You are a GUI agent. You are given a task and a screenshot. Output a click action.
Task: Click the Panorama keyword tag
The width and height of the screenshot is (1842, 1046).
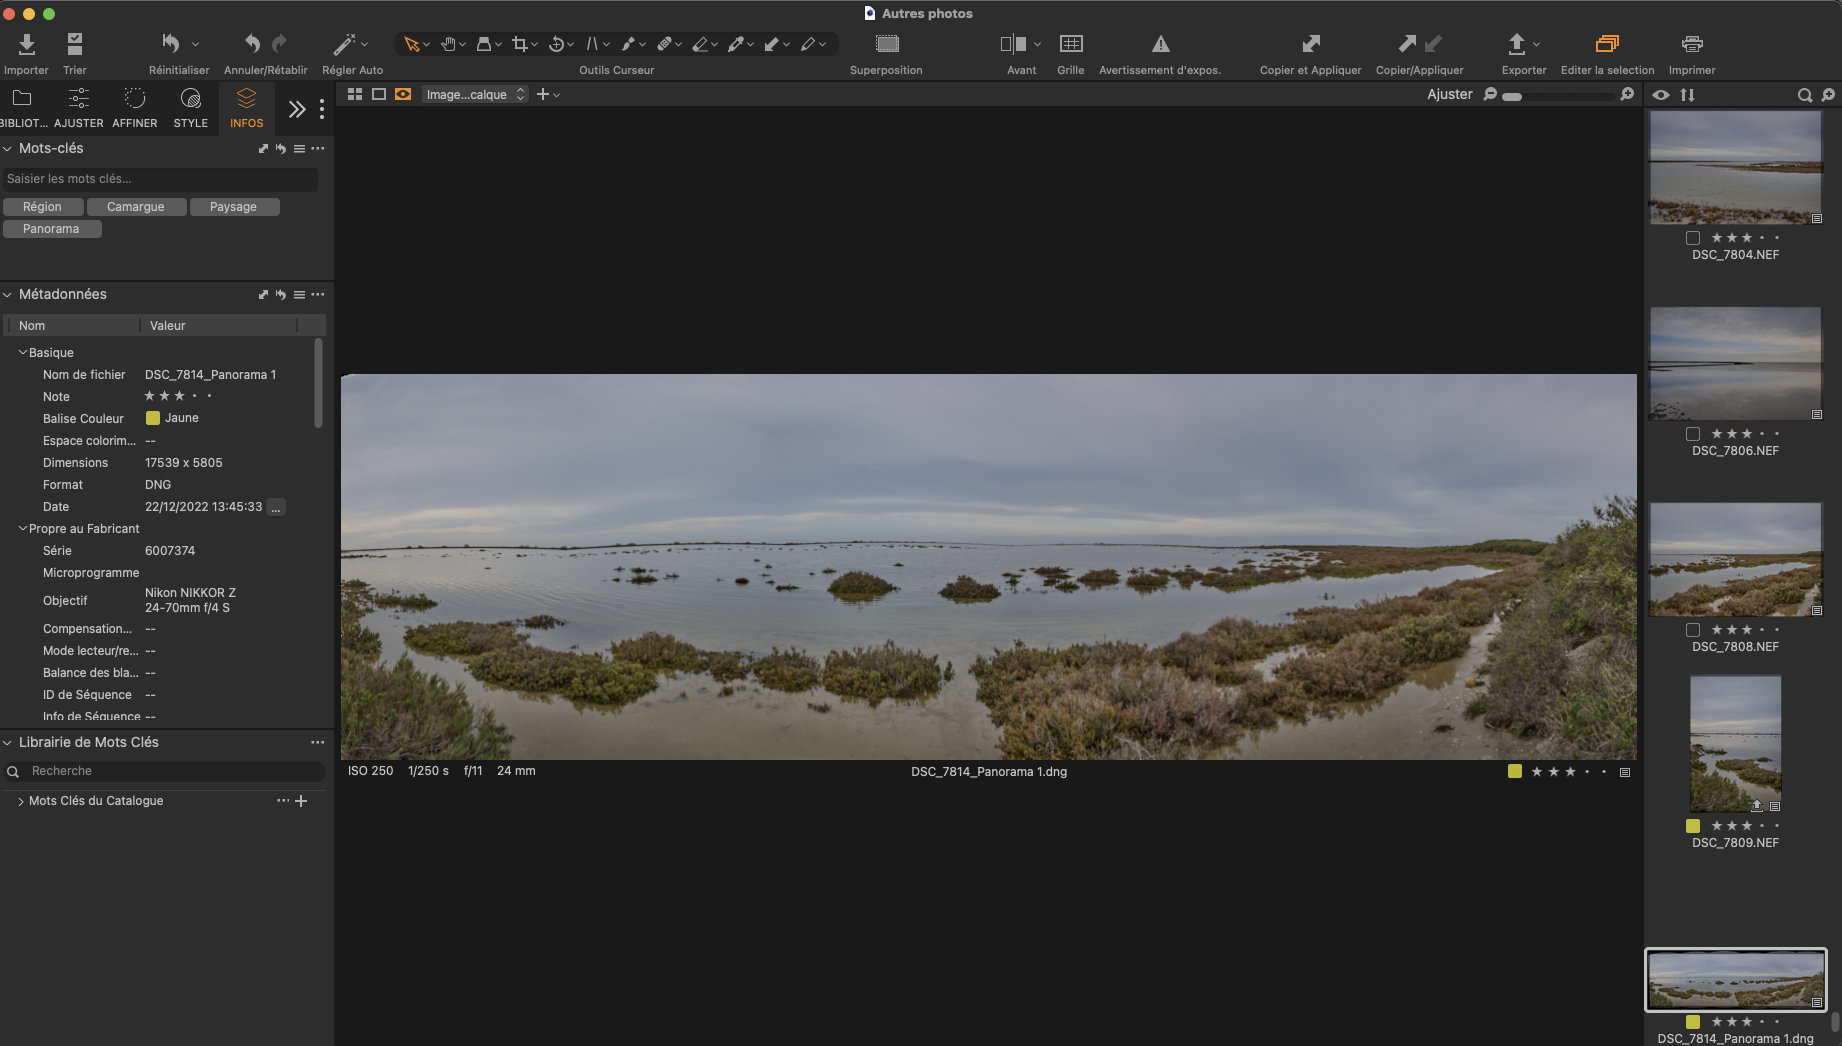(x=52, y=229)
